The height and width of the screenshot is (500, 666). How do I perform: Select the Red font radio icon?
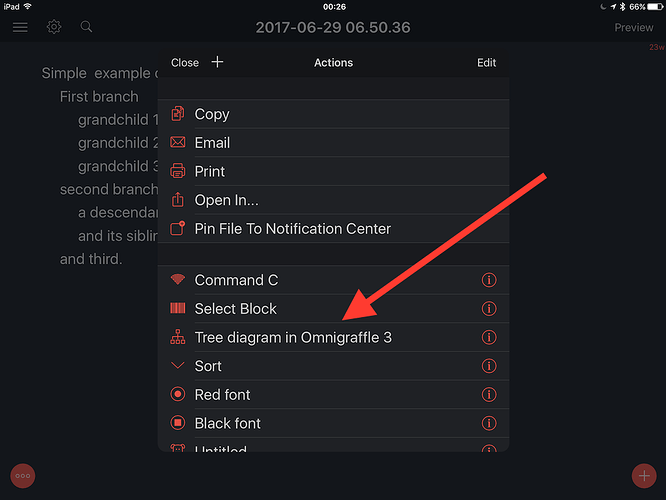[x=178, y=394]
